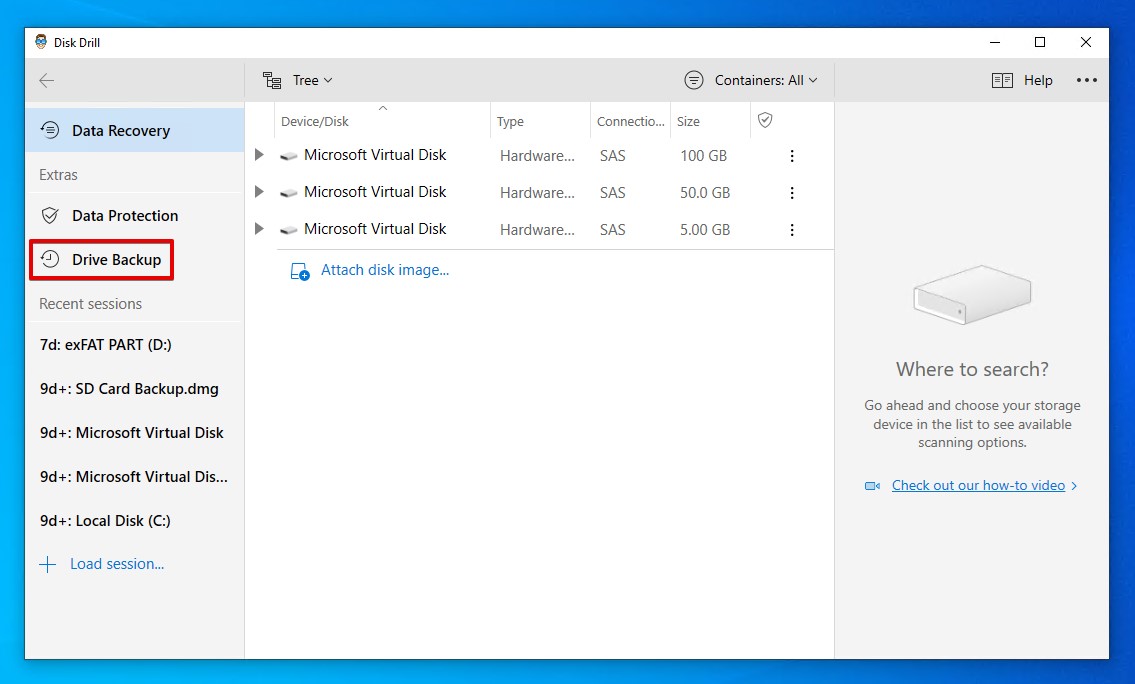
Task: Click the Tree view icon
Action: [272, 80]
